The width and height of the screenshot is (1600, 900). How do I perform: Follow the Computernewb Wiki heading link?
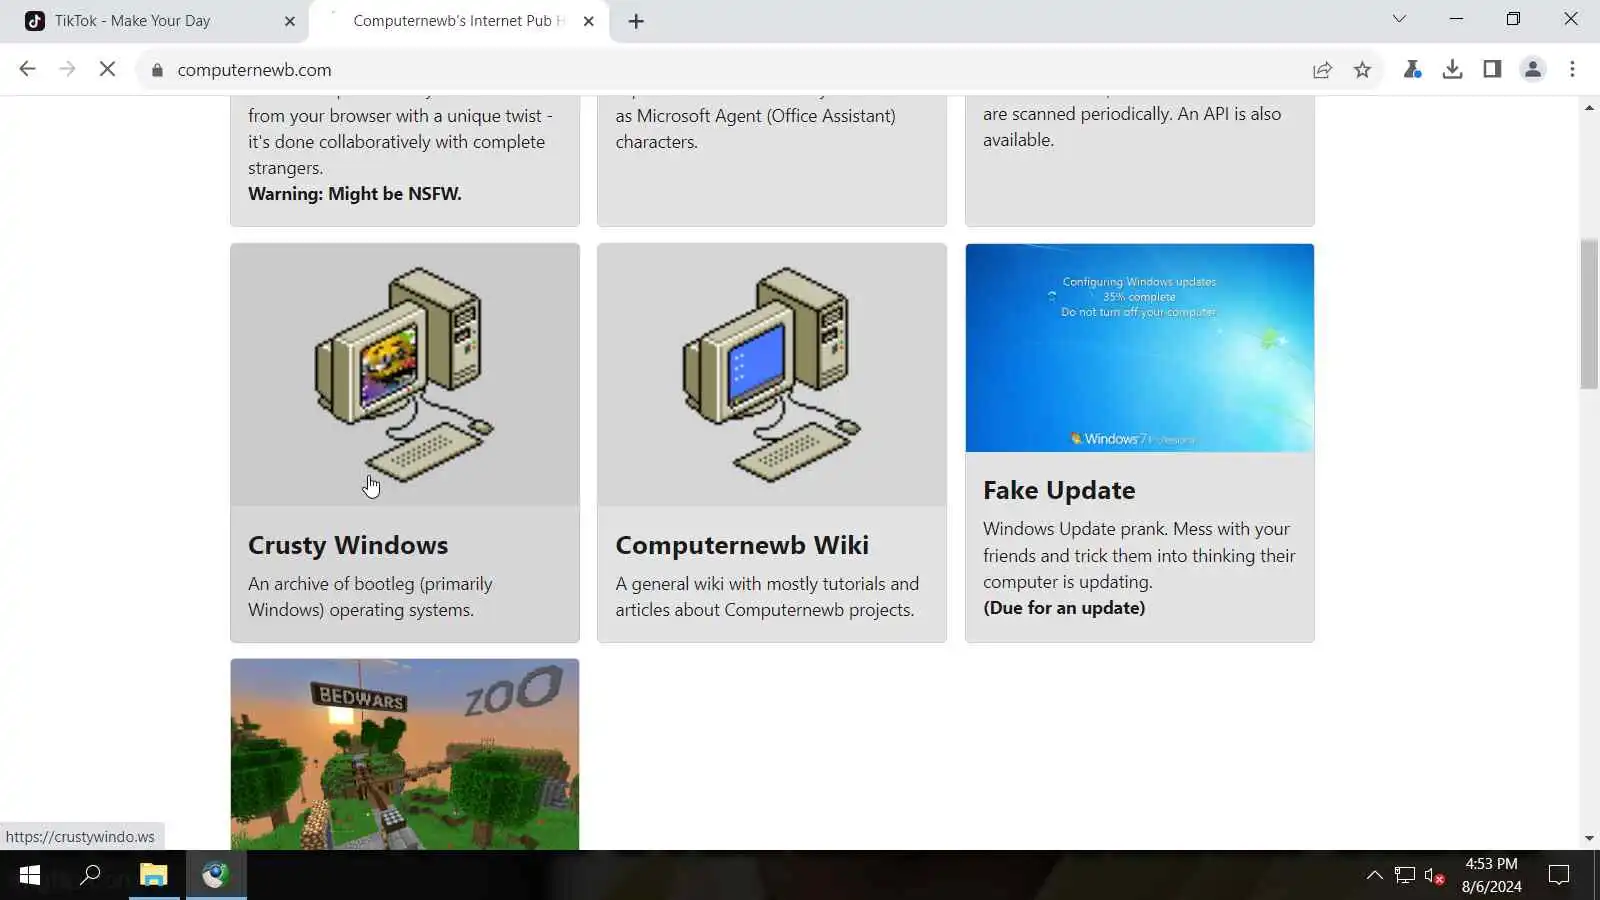[742, 545]
